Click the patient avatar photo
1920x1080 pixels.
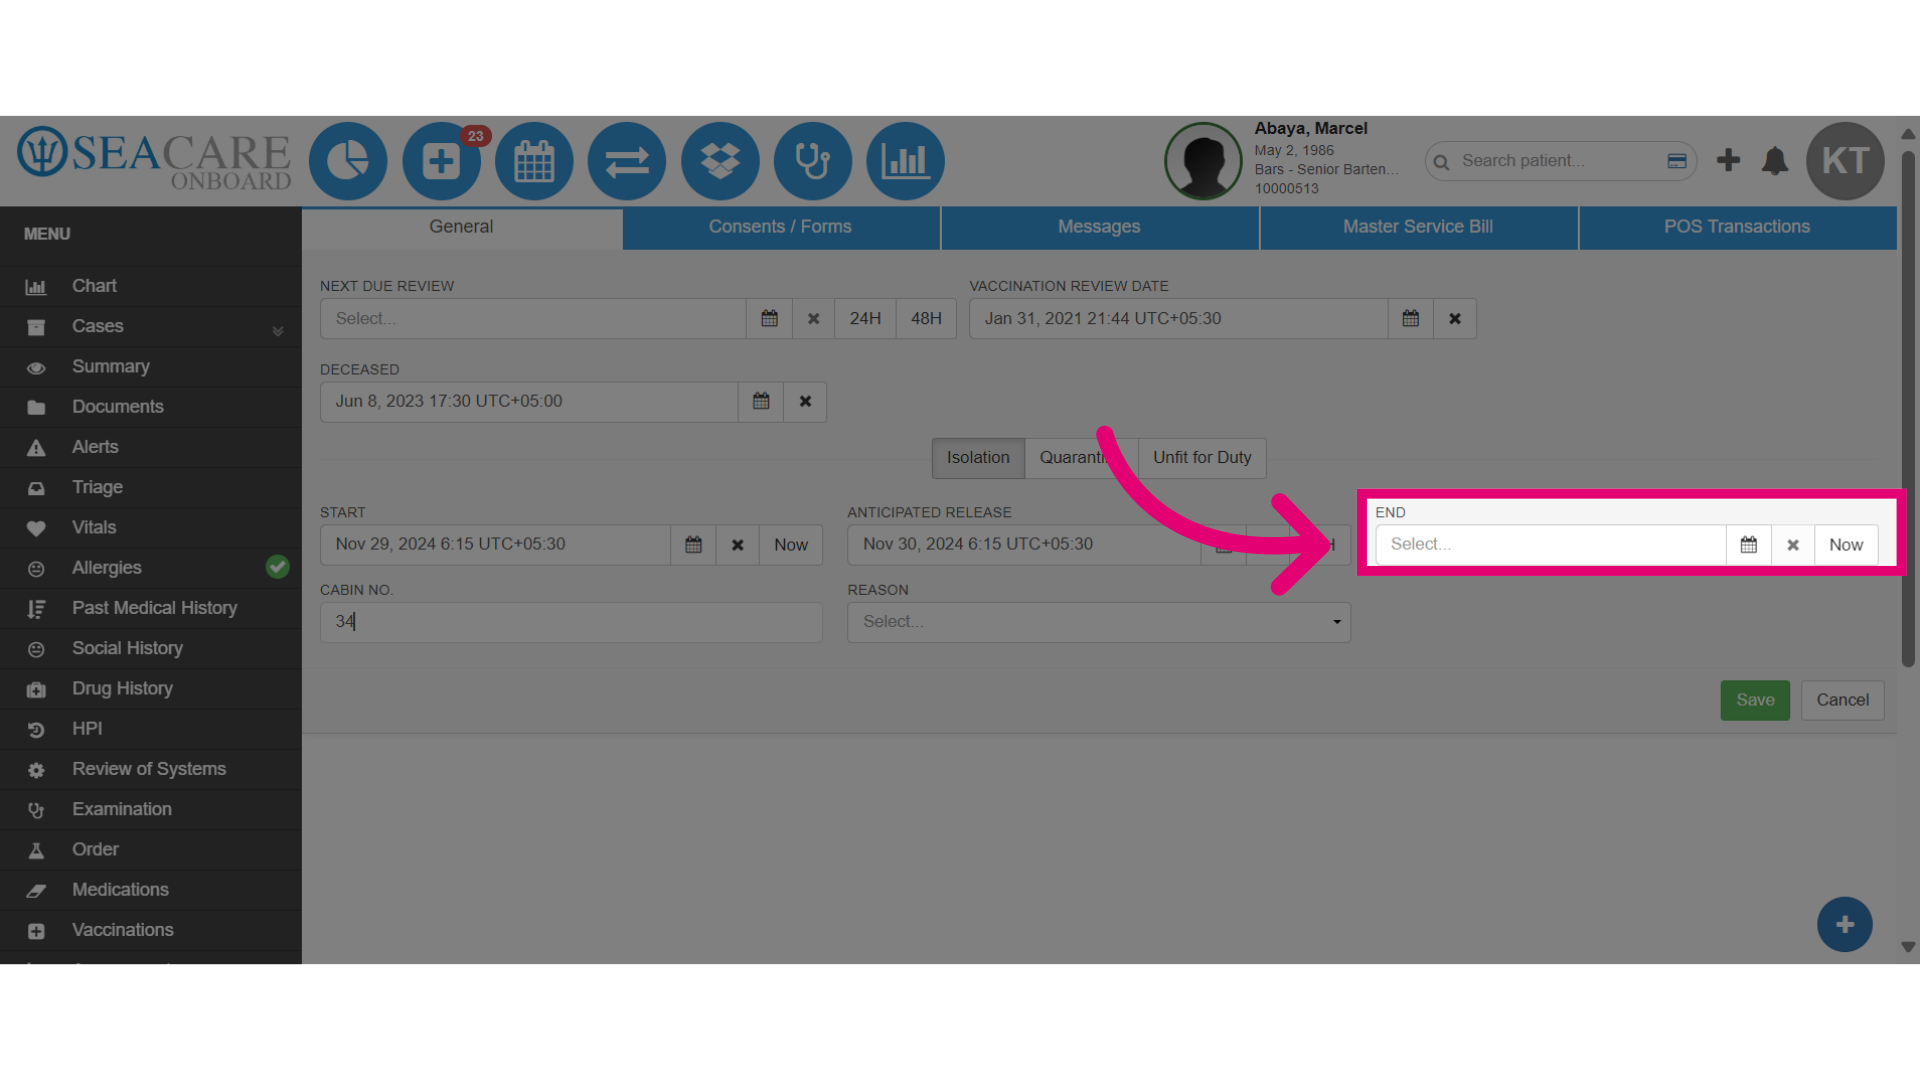point(1203,161)
